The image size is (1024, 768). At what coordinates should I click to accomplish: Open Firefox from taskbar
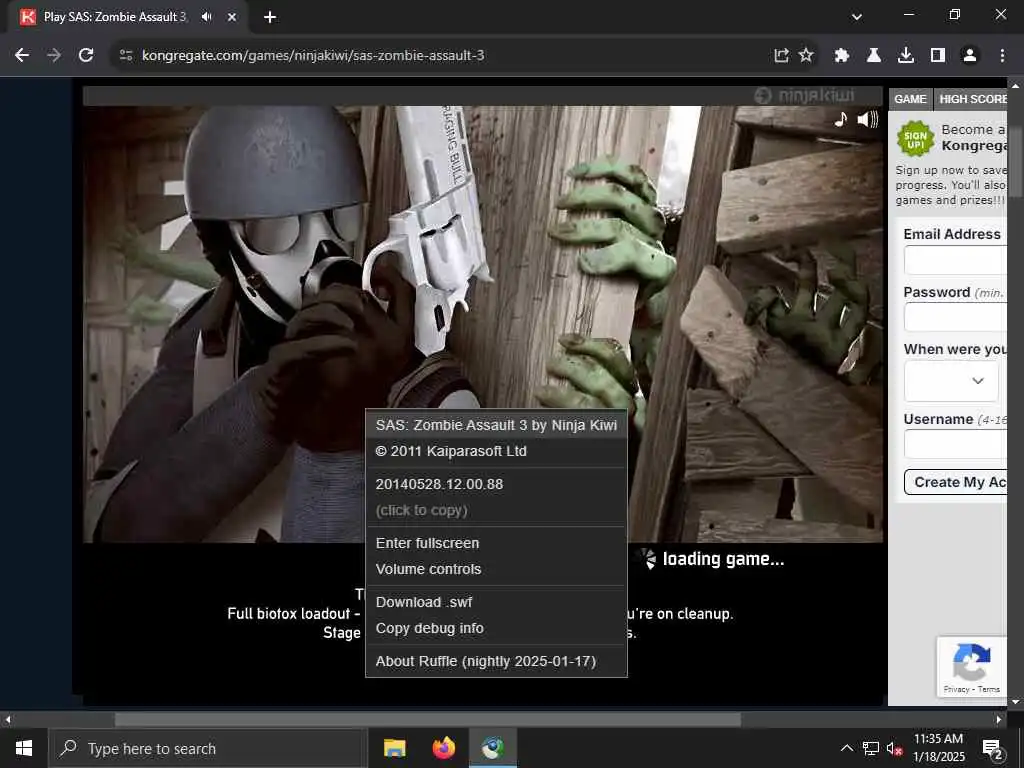coord(443,748)
